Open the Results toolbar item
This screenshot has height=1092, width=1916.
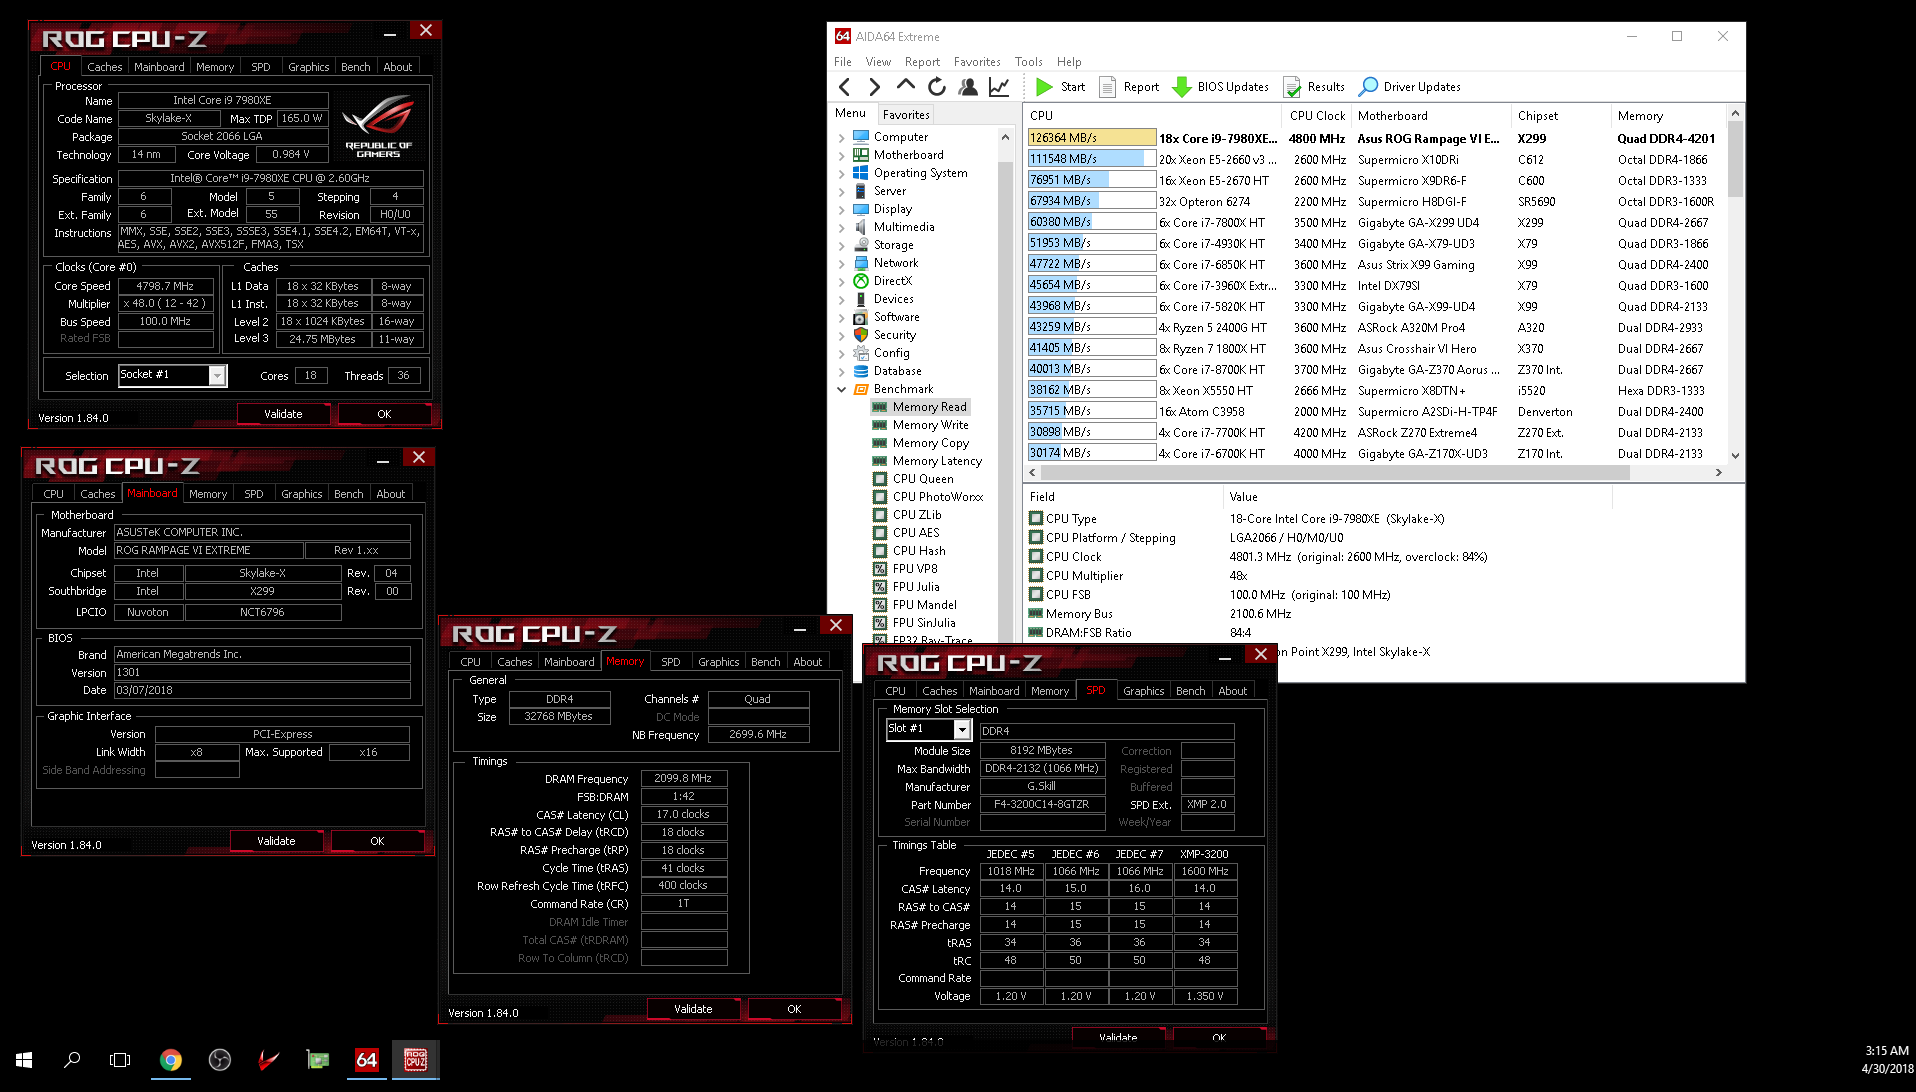(x=1314, y=87)
